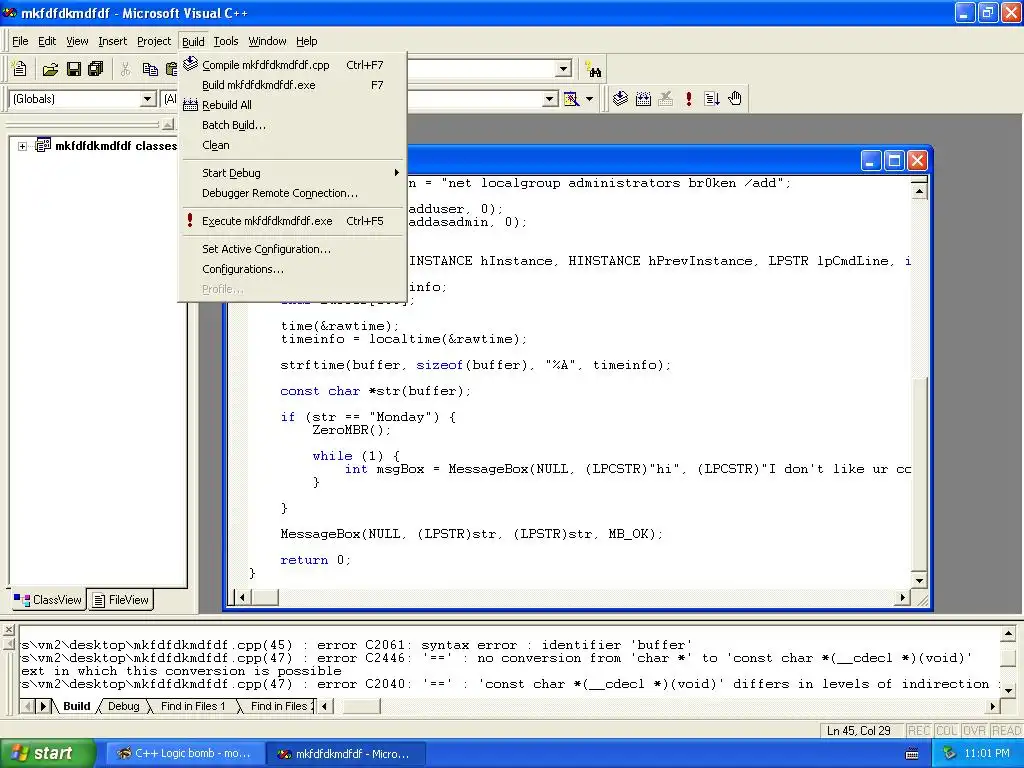
Task: Select mkfdfdkmdfdf taskbar button
Action: (346, 754)
